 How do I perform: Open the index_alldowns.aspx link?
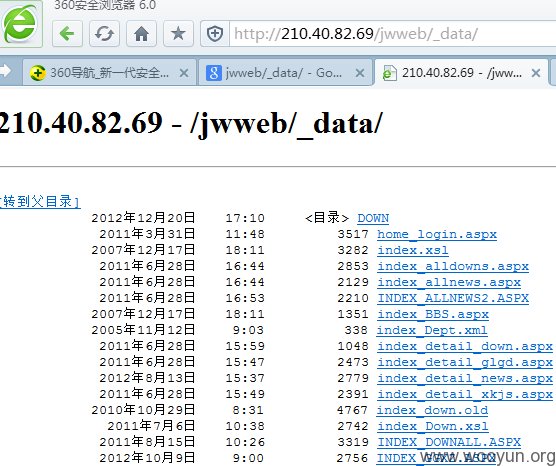pyautogui.click(x=453, y=266)
